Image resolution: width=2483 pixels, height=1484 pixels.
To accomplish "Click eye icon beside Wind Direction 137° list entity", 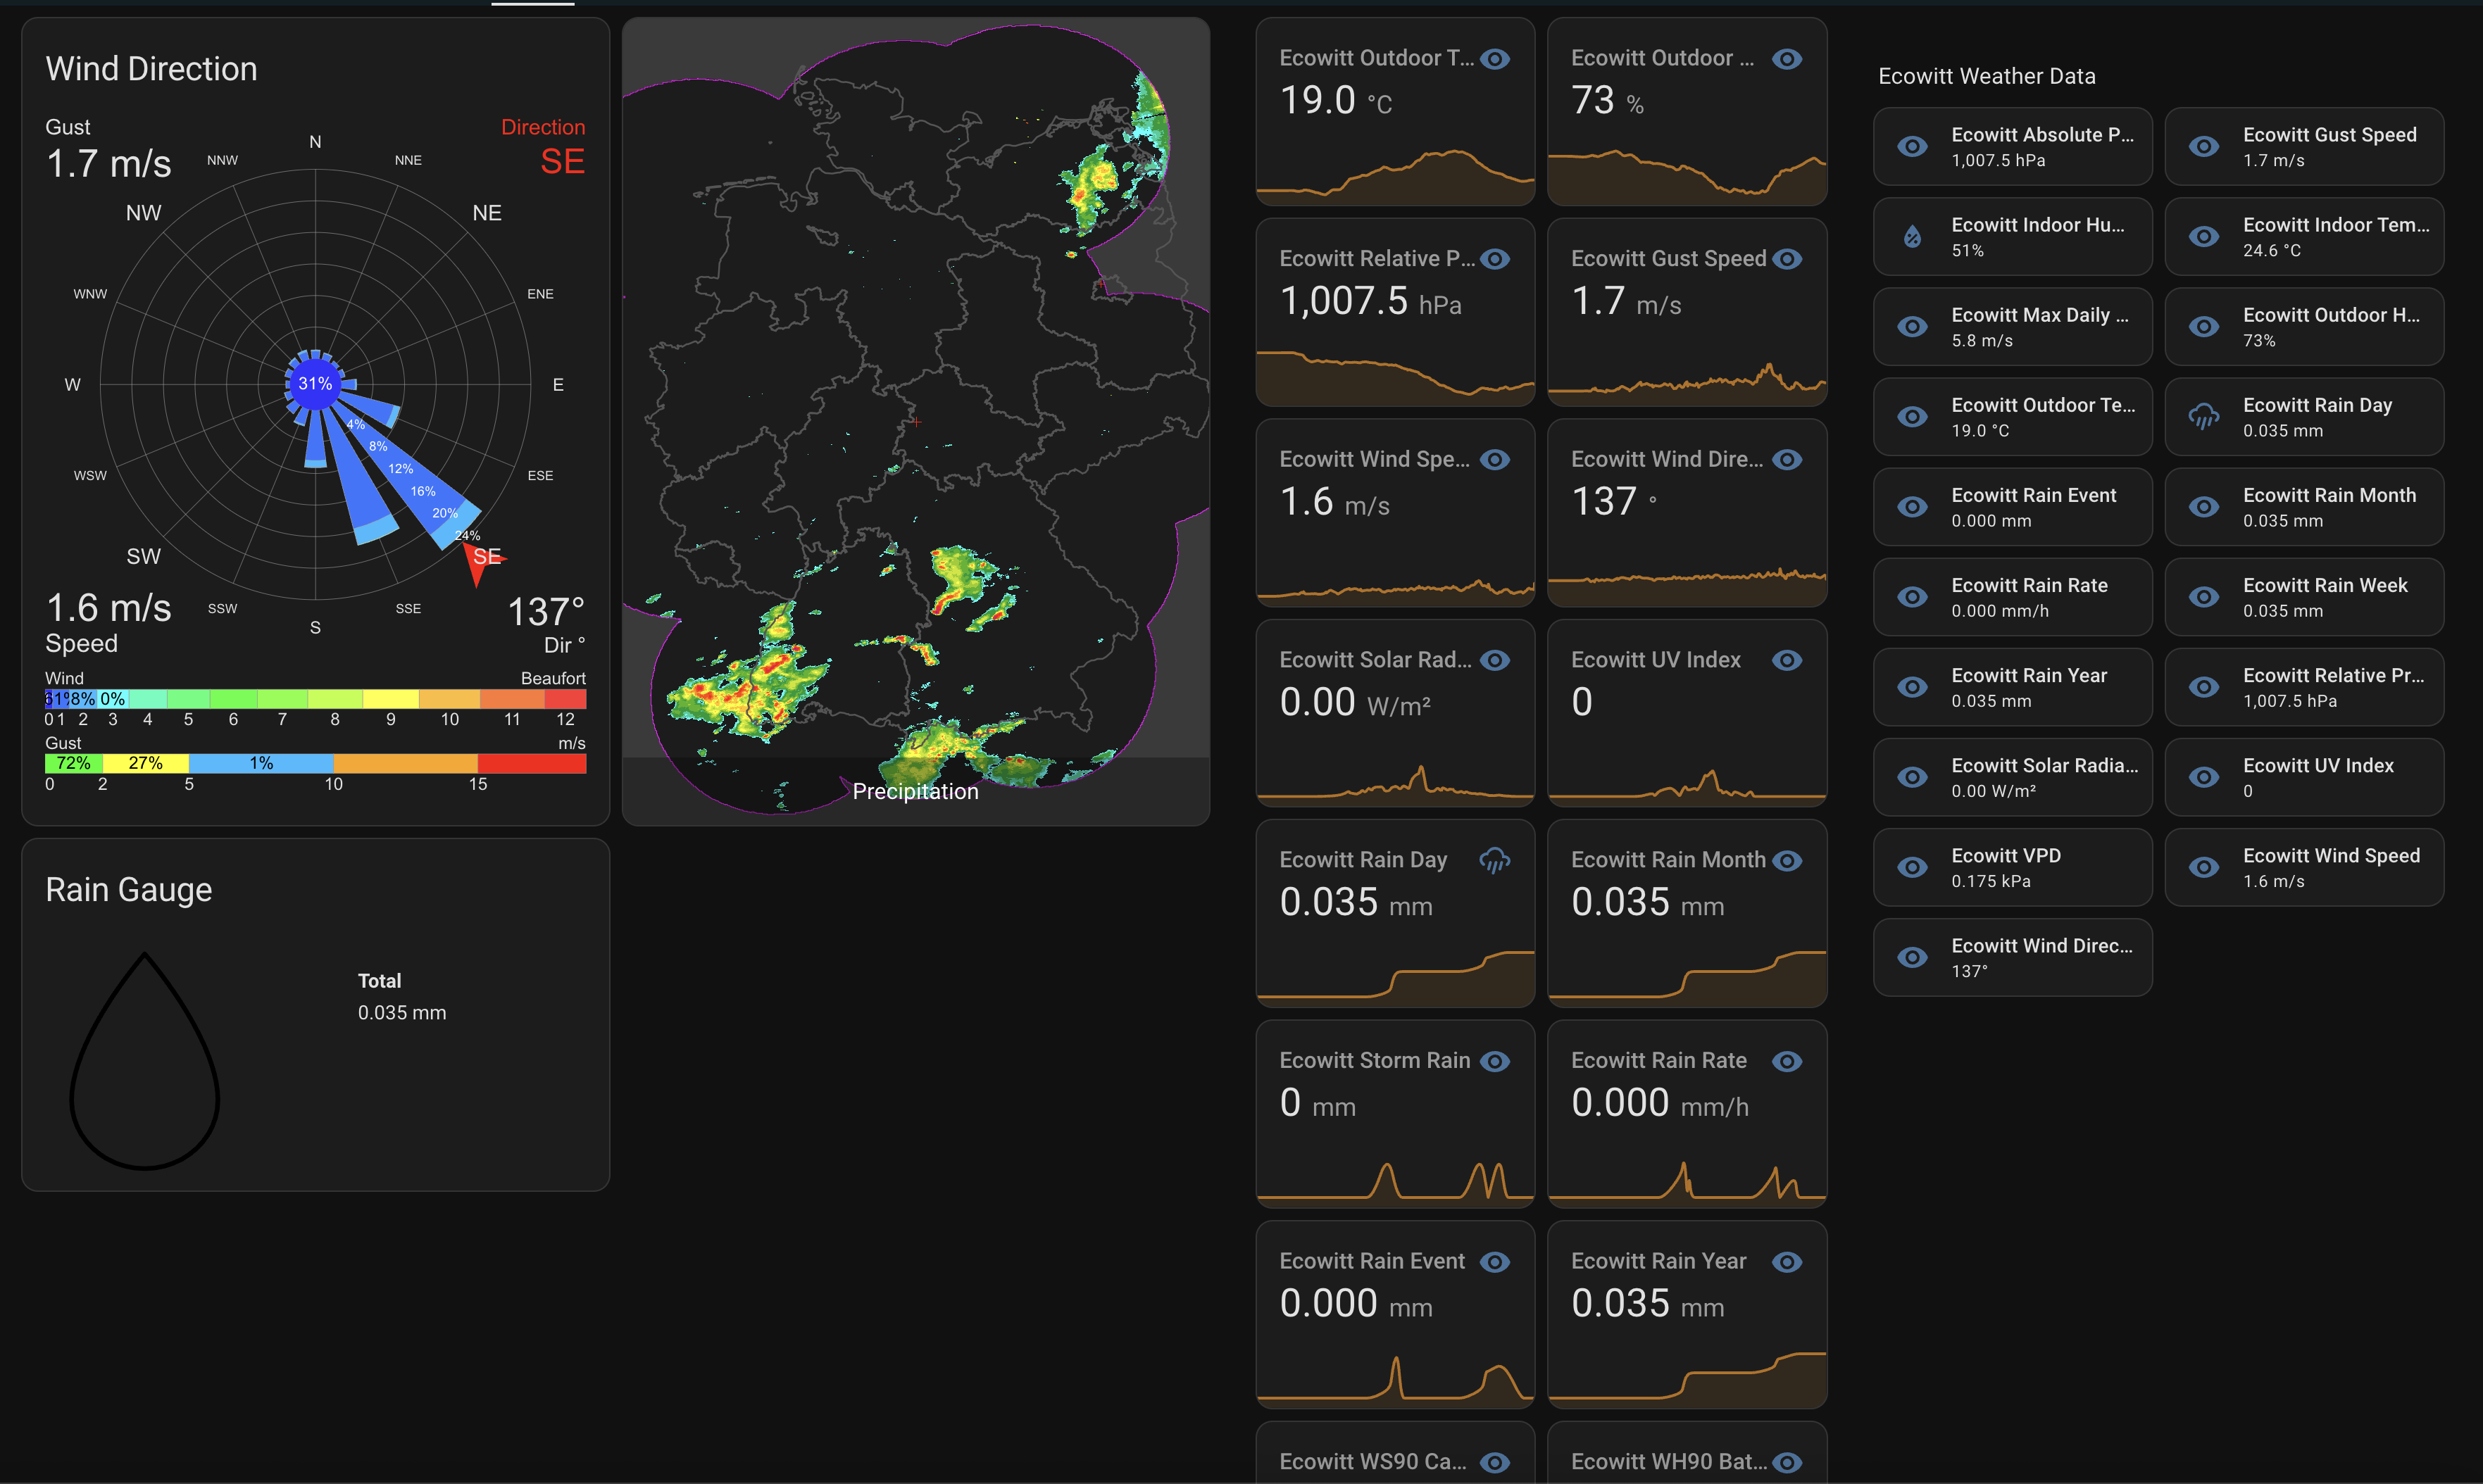I will 1912,958.
